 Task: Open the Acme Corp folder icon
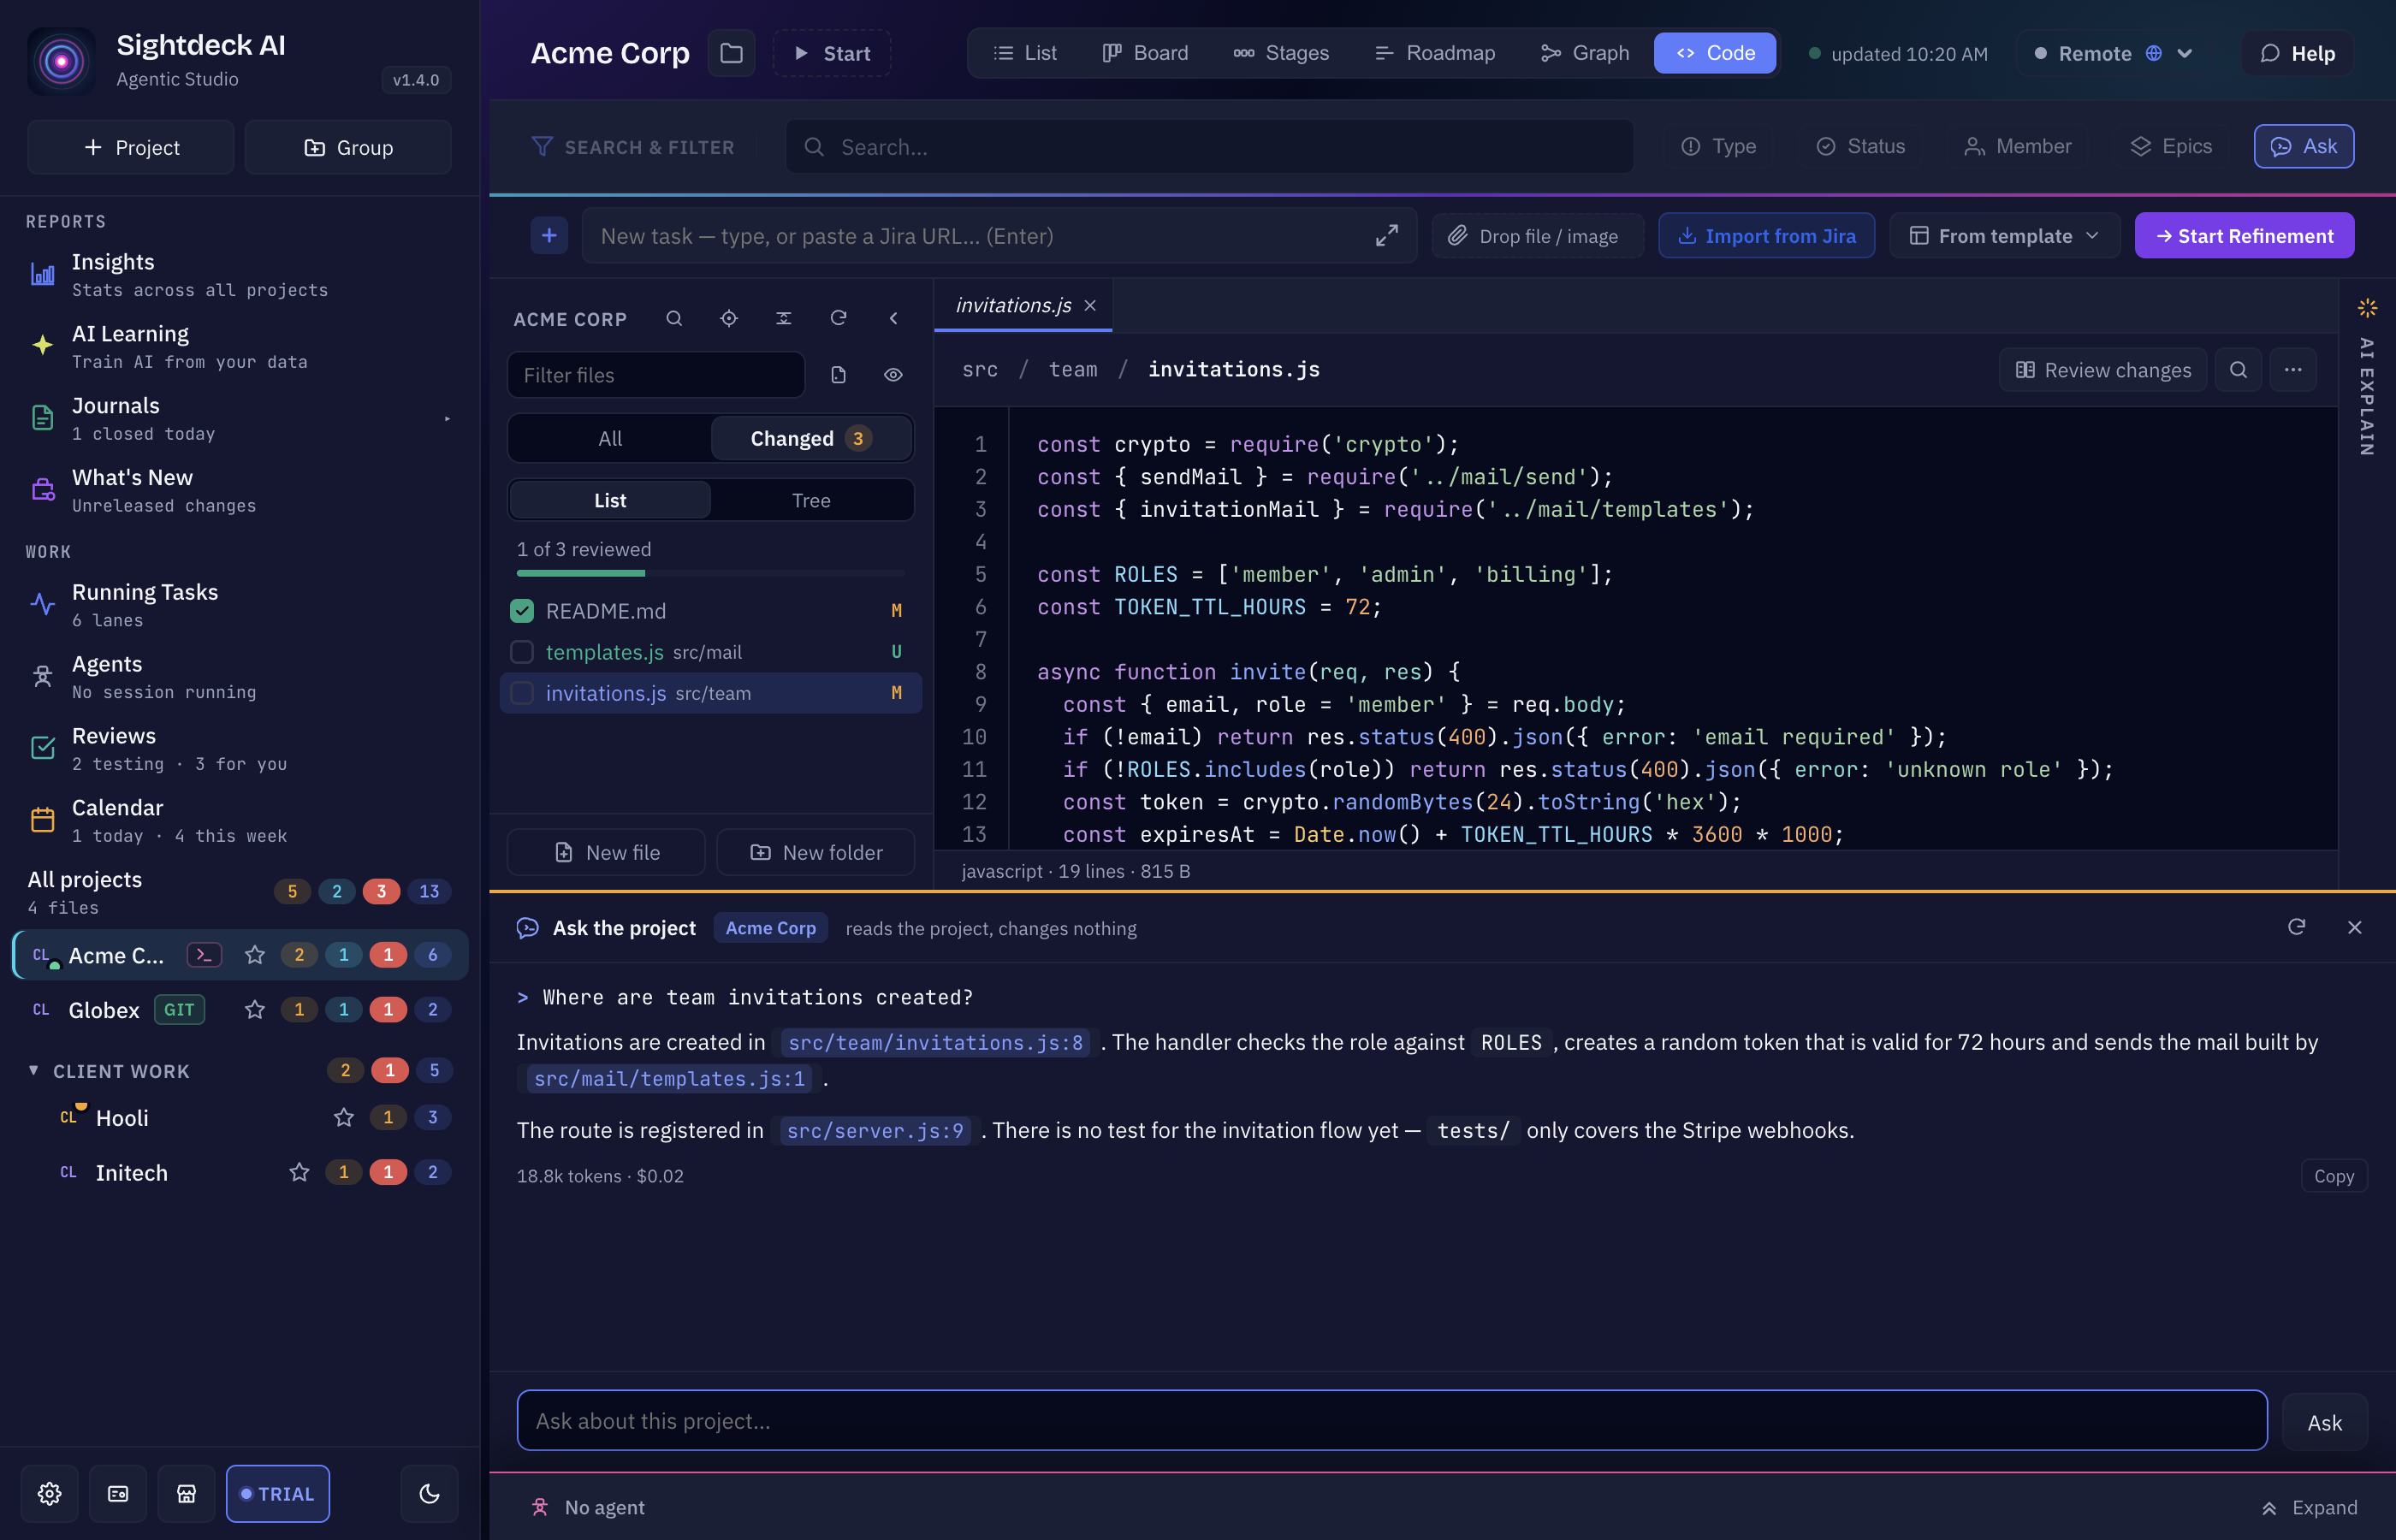tap(731, 53)
